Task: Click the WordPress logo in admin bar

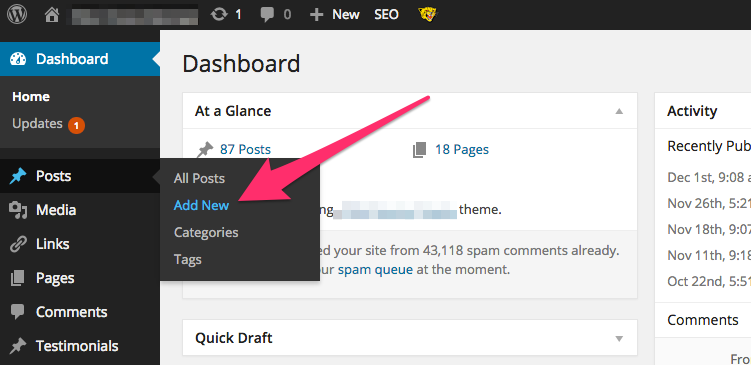Action: (x=17, y=14)
